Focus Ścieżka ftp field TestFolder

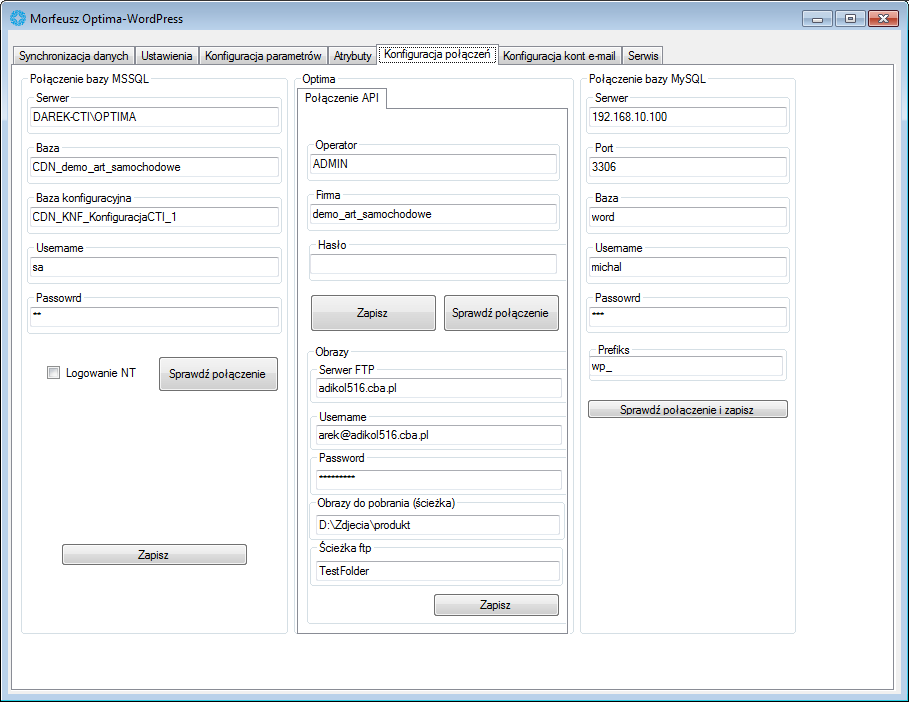[x=438, y=570]
